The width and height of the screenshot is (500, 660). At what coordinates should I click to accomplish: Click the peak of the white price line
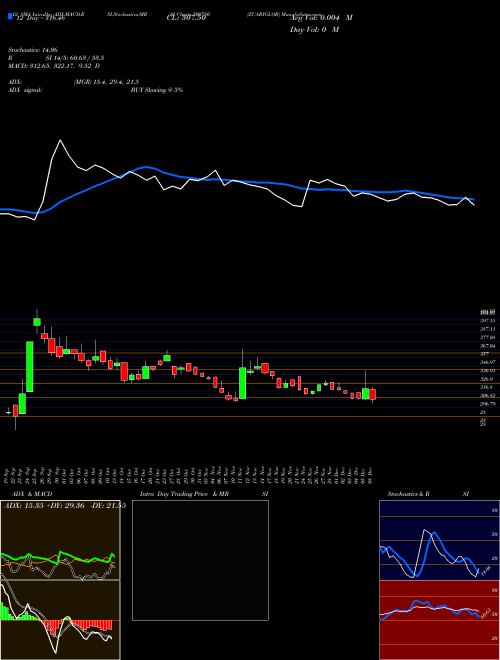pos(60,140)
